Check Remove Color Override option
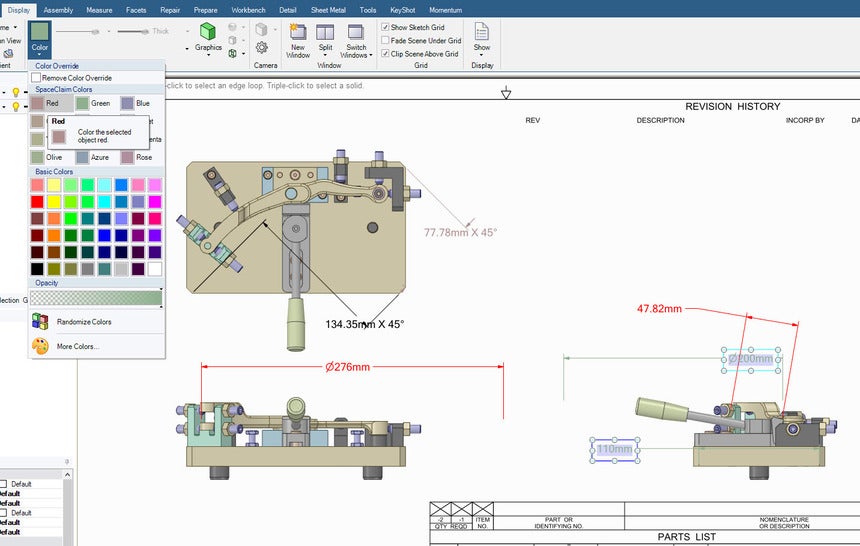860x546 pixels. [x=37, y=78]
